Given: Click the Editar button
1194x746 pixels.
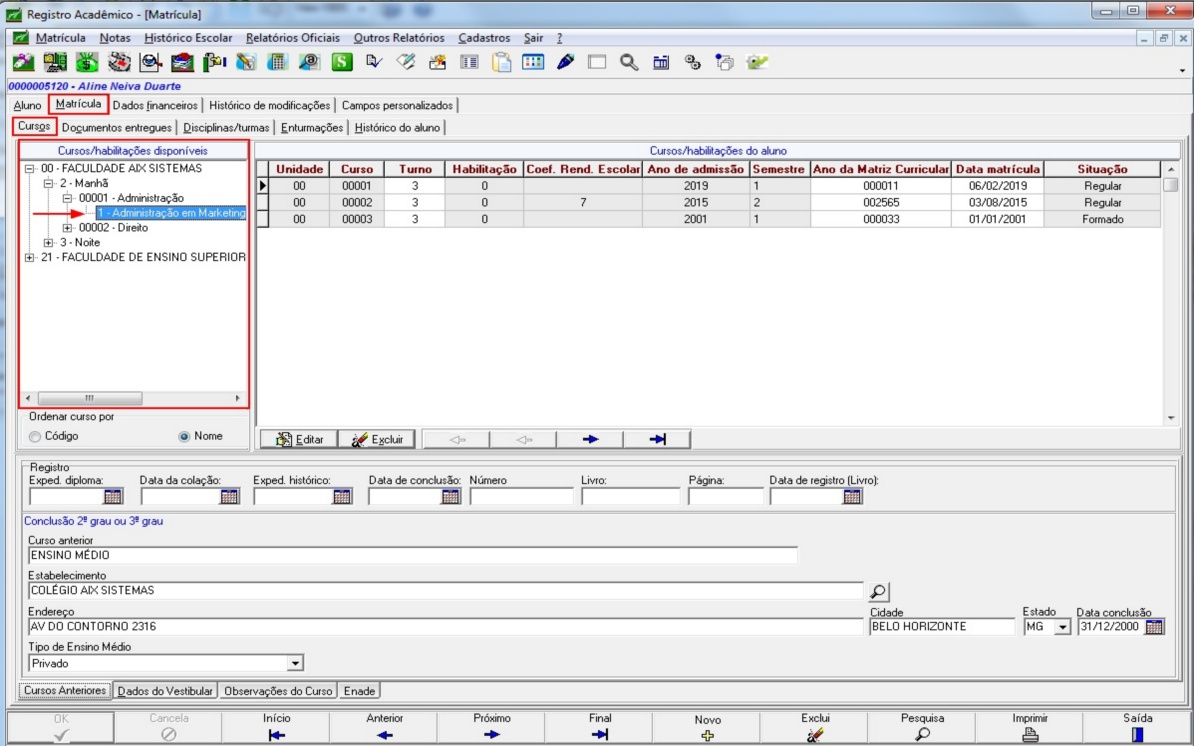Looking at the screenshot, I should coord(299,439).
